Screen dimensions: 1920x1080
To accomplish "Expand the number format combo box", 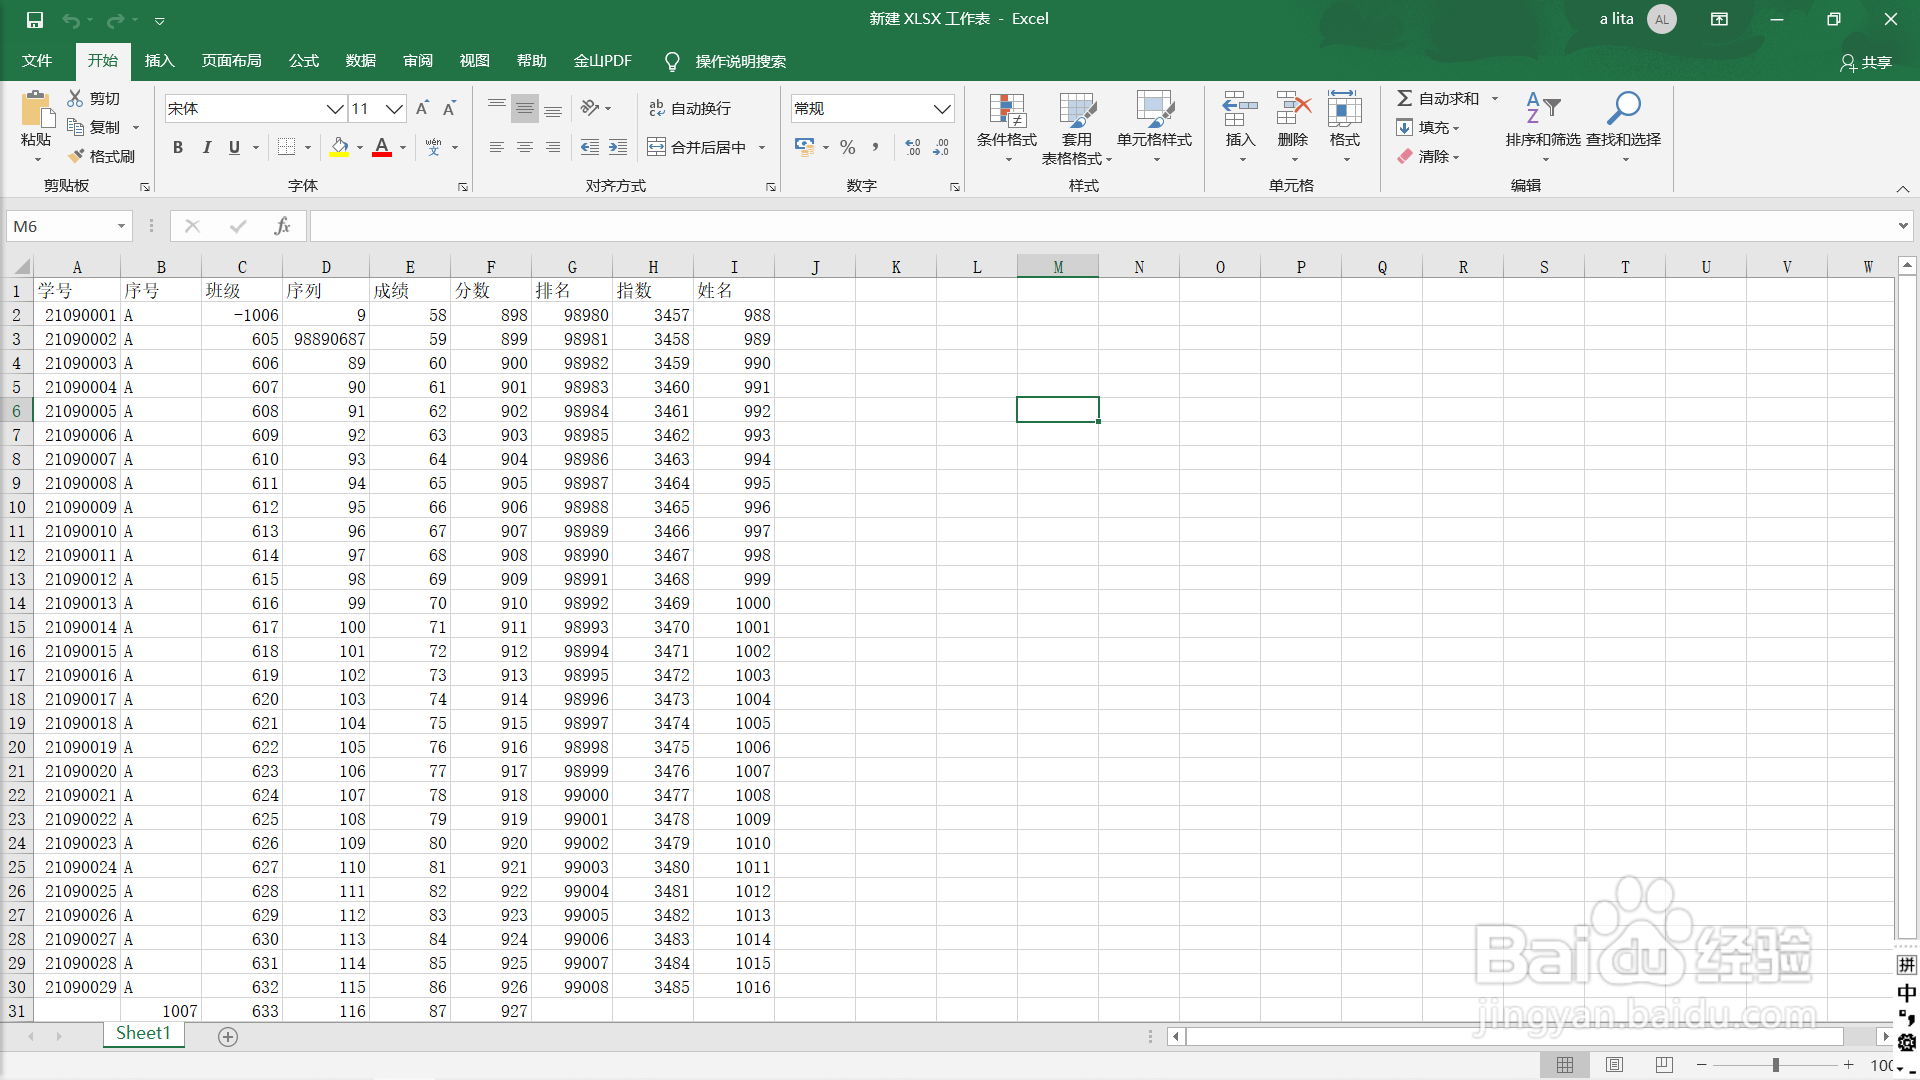I will 941,108.
